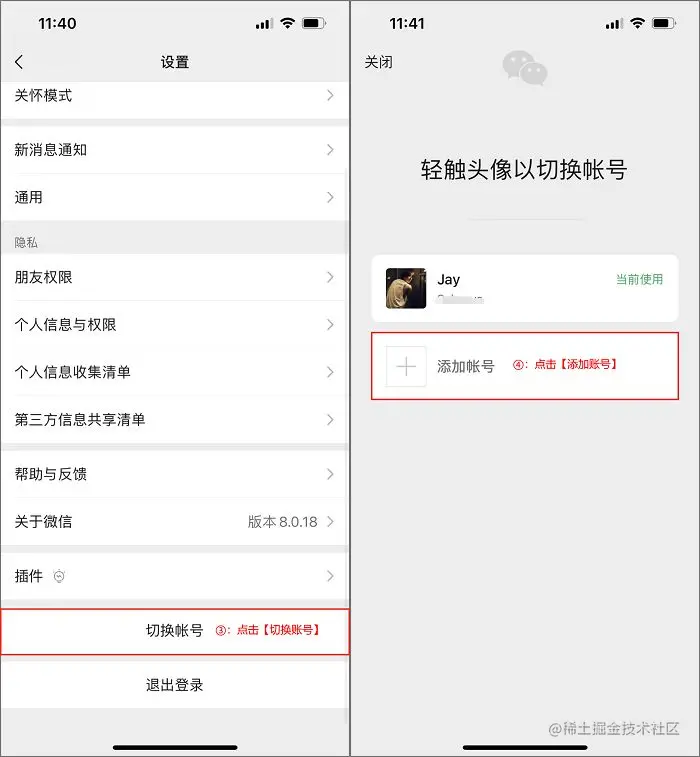The image size is (700, 757).
Task: Tap 切换帐号 button
Action: (x=175, y=631)
